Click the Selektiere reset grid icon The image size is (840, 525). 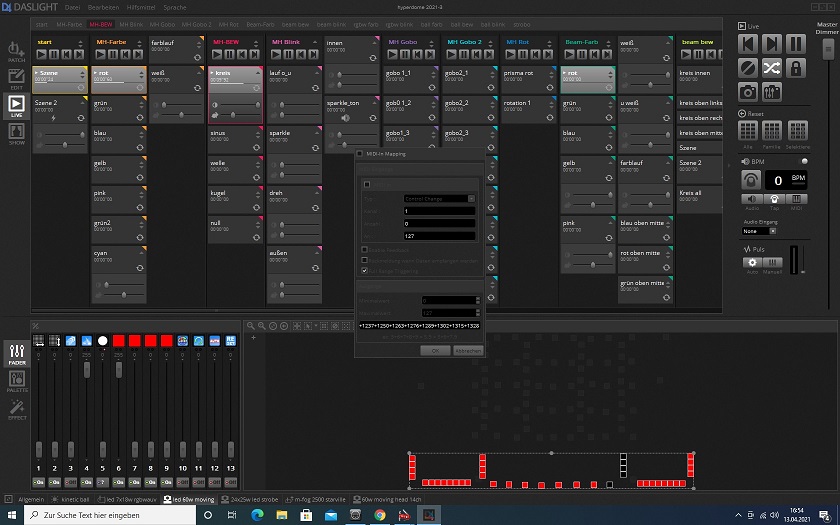(x=797, y=130)
